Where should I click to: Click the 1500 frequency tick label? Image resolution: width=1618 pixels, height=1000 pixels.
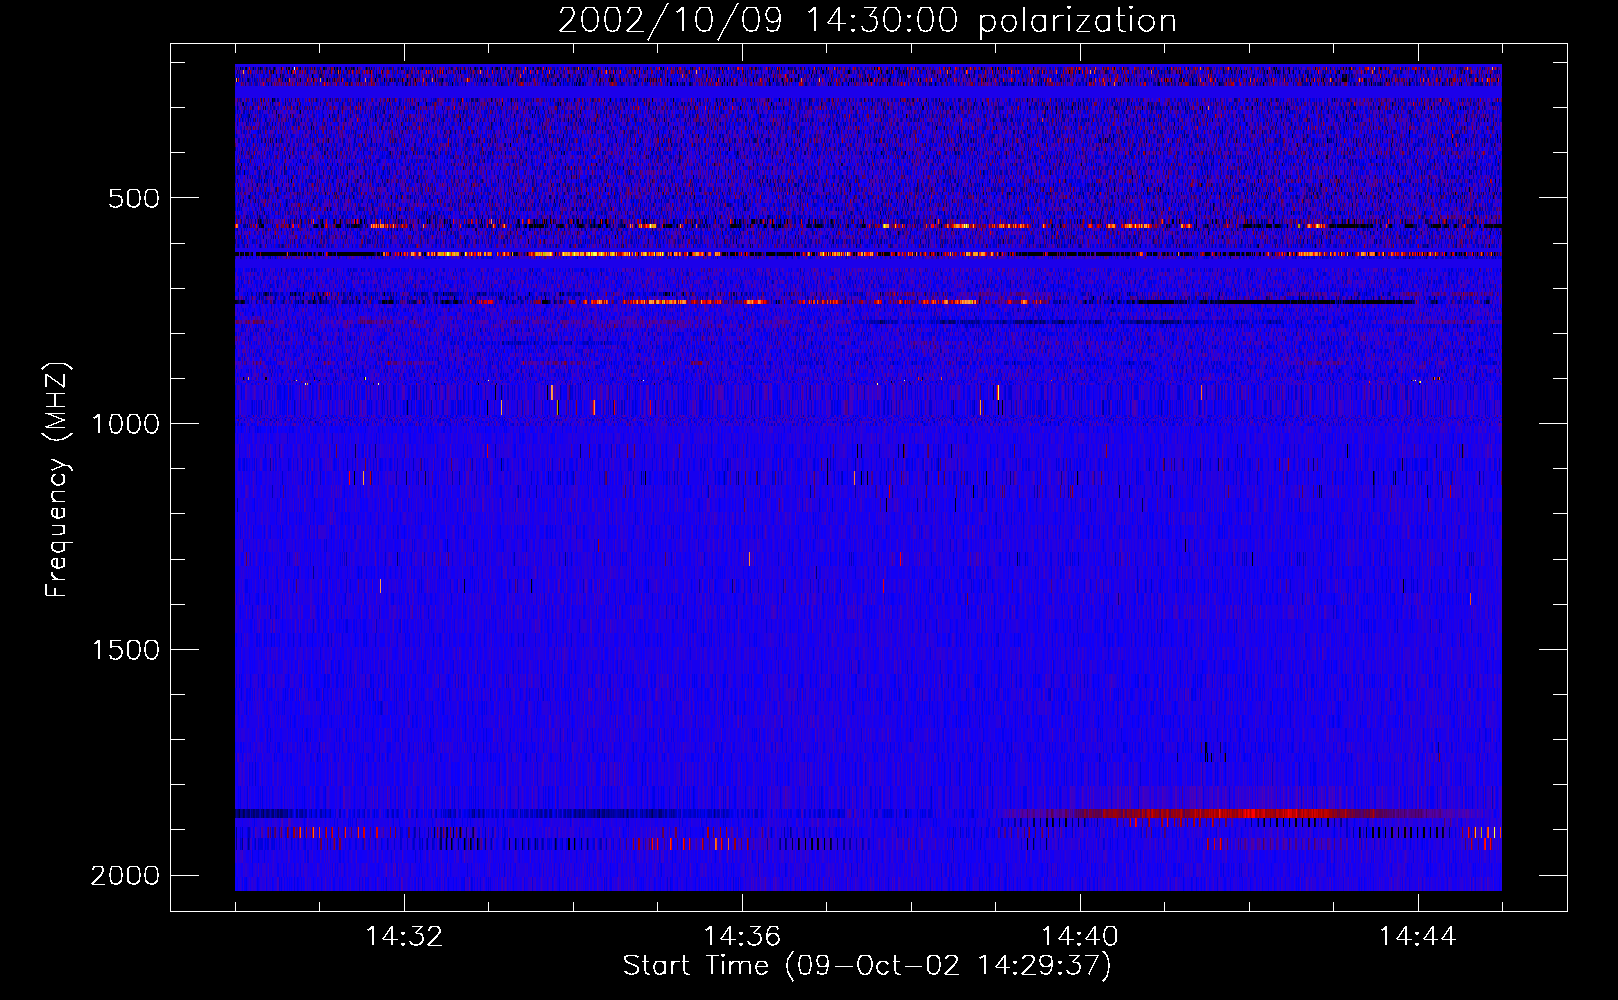point(125,650)
